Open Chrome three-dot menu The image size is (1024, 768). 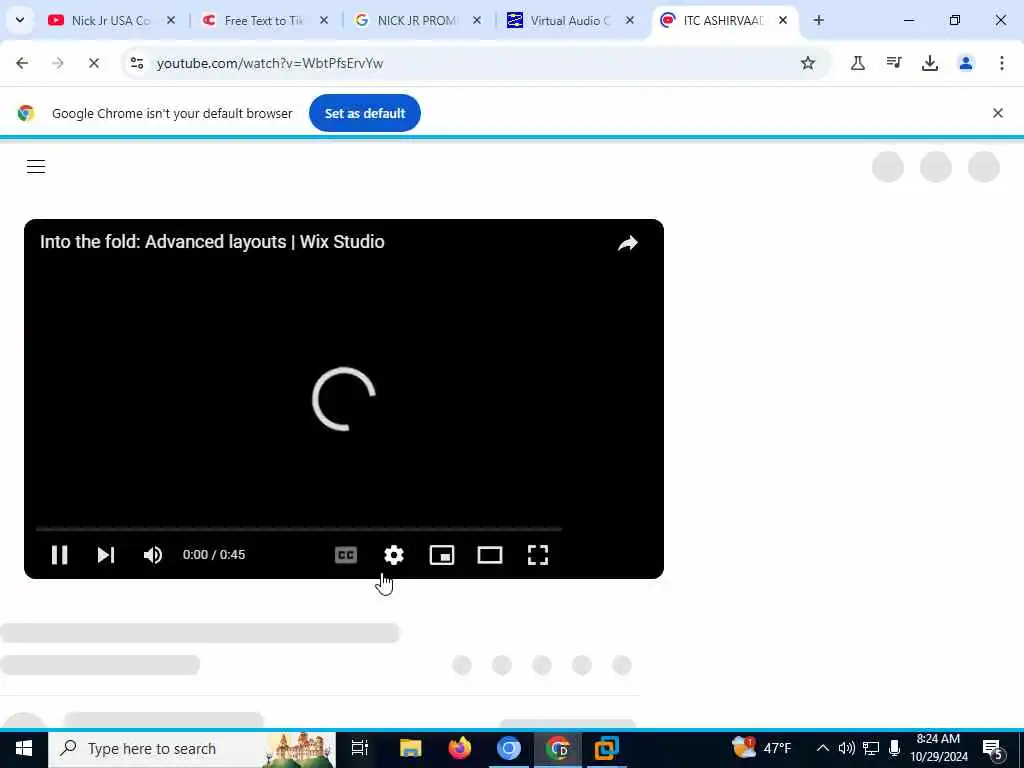tap(1001, 63)
